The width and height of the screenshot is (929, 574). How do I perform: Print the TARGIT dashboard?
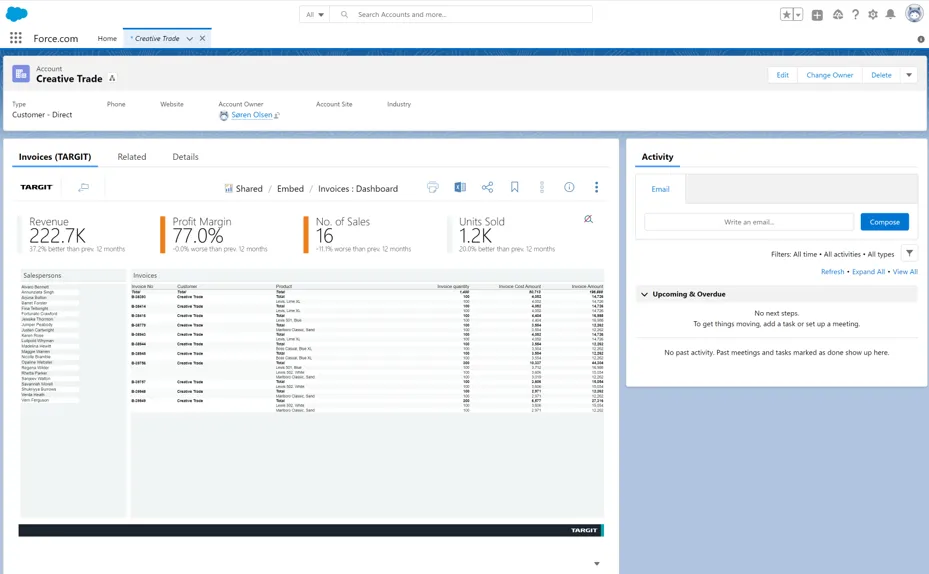pyautogui.click(x=433, y=187)
